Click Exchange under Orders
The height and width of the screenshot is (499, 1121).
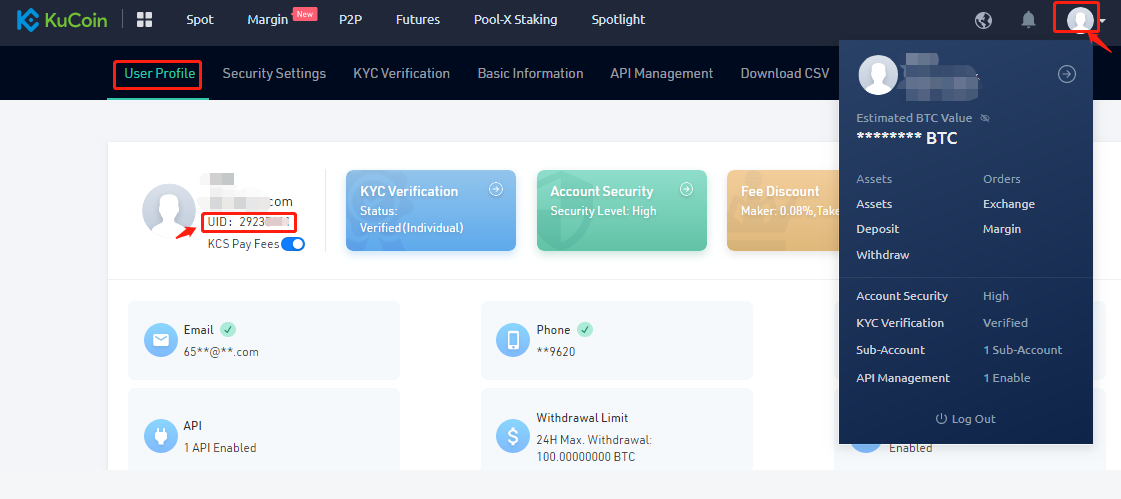[1009, 204]
